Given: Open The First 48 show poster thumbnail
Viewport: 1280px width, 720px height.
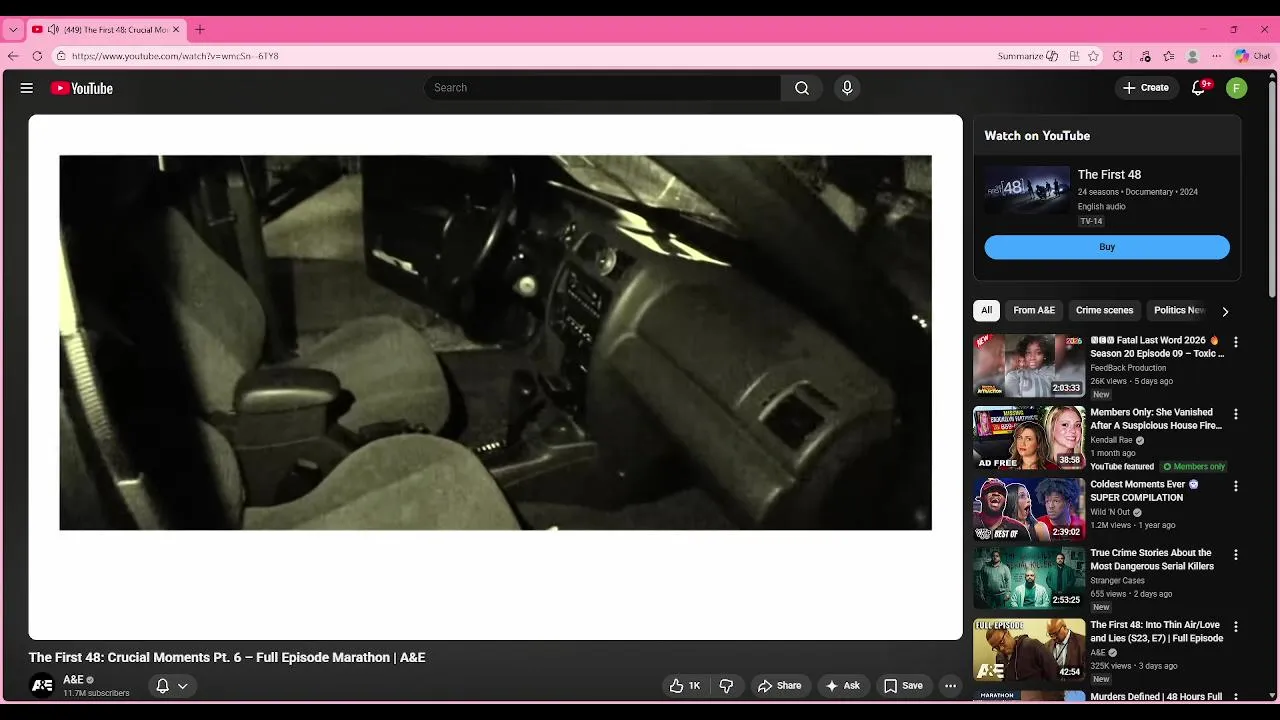Looking at the screenshot, I should coord(1027,190).
